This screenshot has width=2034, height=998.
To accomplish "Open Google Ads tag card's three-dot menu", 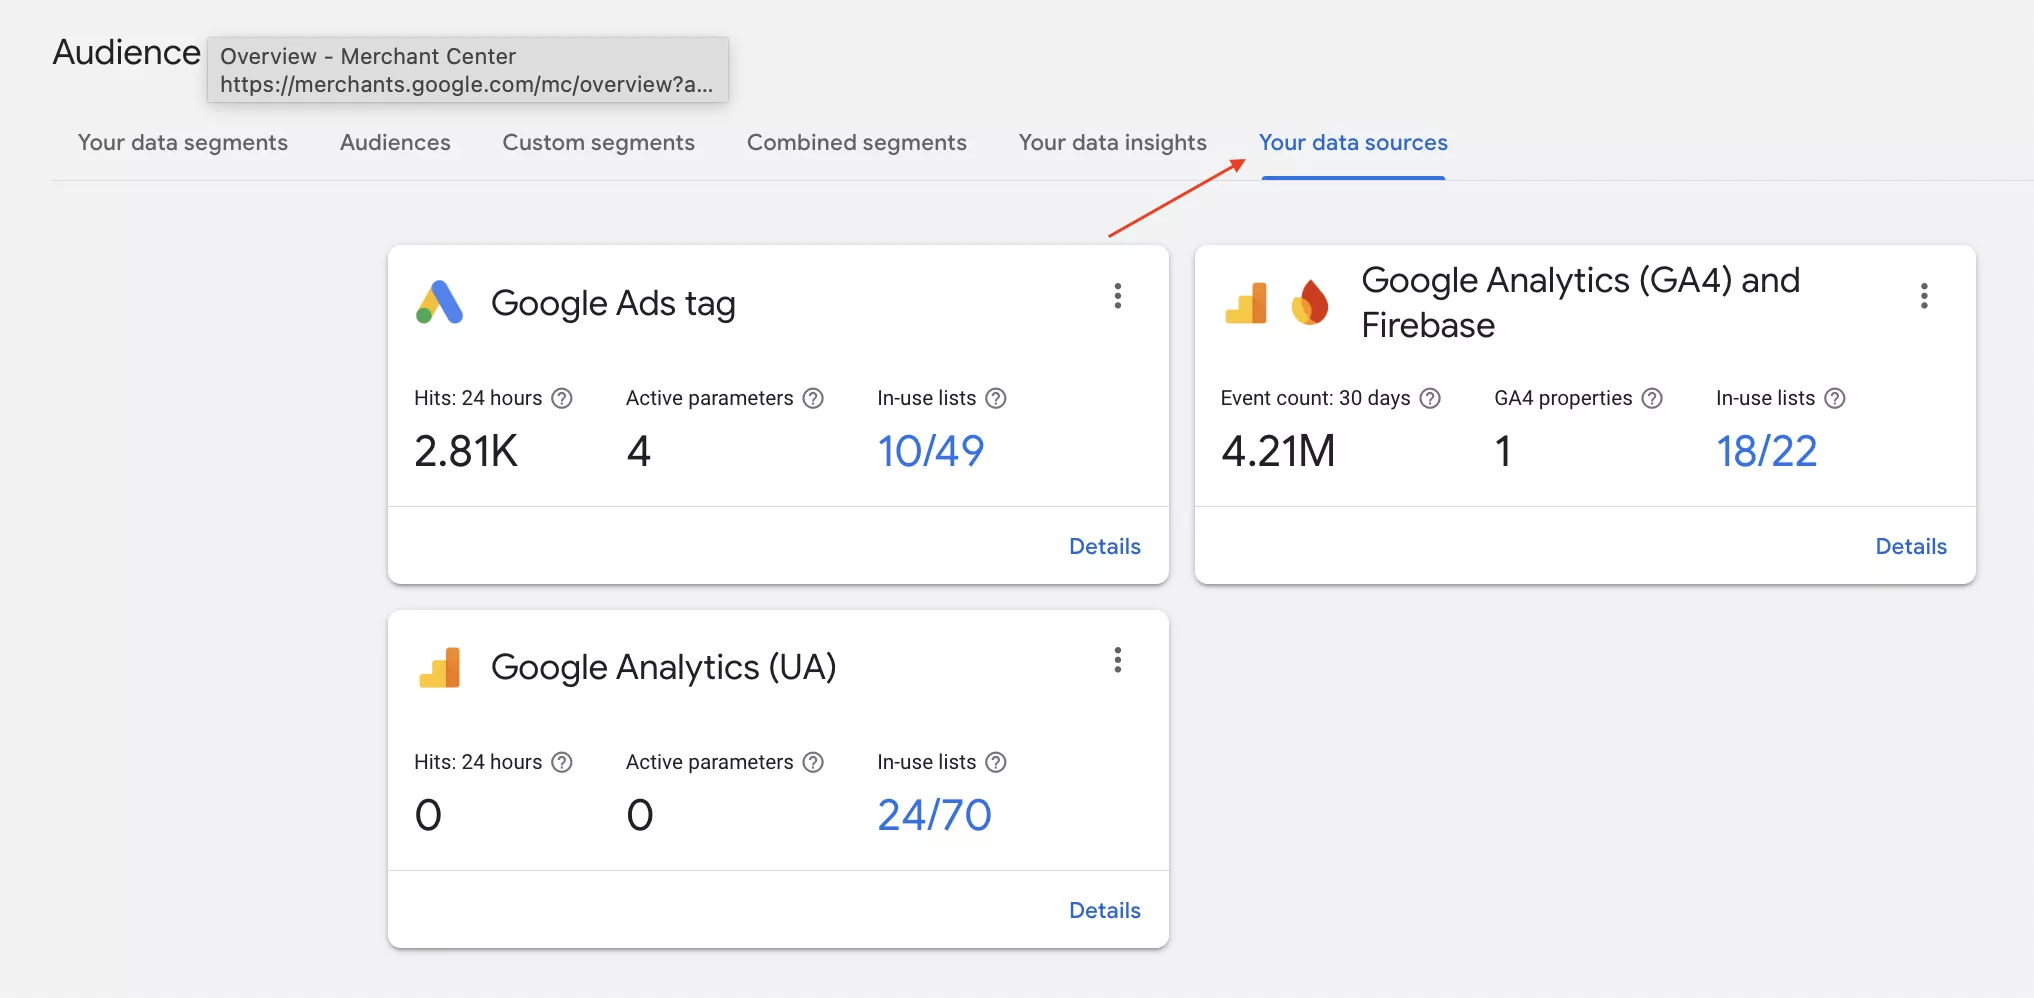I will click(x=1118, y=296).
